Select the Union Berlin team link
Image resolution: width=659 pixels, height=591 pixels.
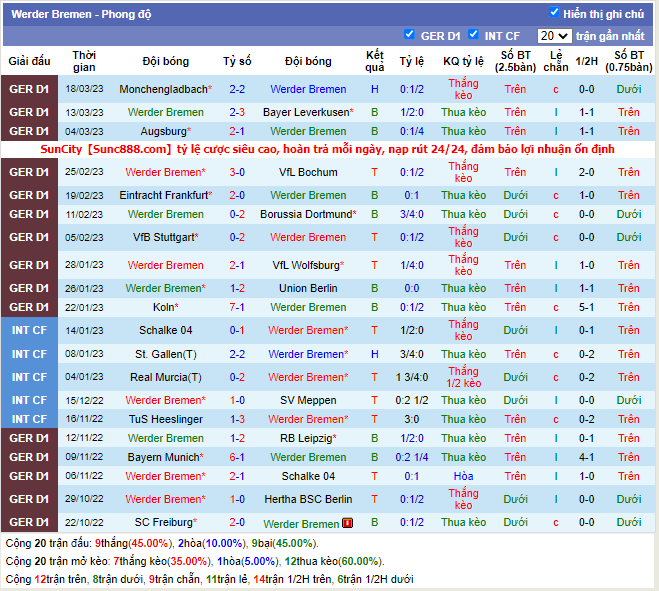coord(308,288)
